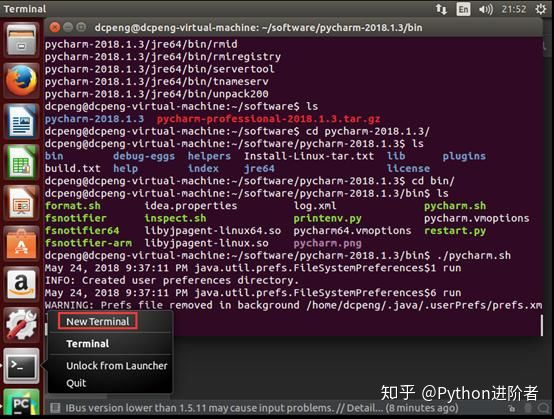Open Ubuntu Software Center launcher icon
The width and height of the screenshot is (554, 419).
click(x=21, y=244)
